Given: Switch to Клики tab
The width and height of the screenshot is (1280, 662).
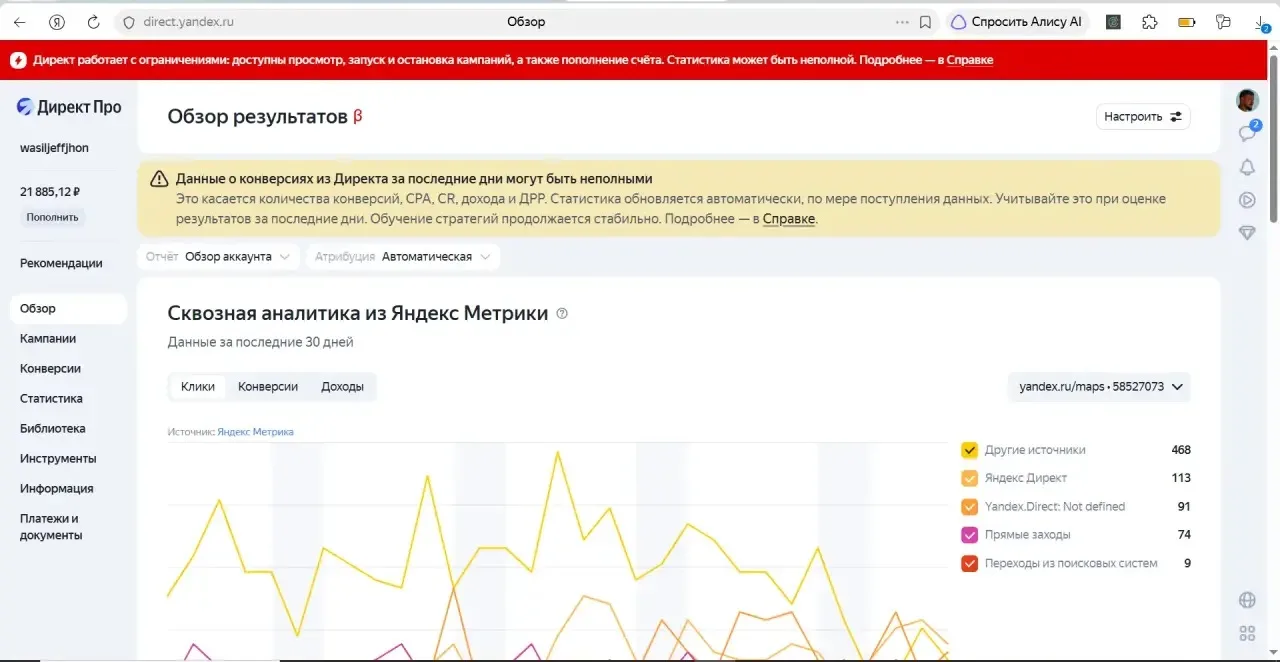Looking at the screenshot, I should pos(198,386).
